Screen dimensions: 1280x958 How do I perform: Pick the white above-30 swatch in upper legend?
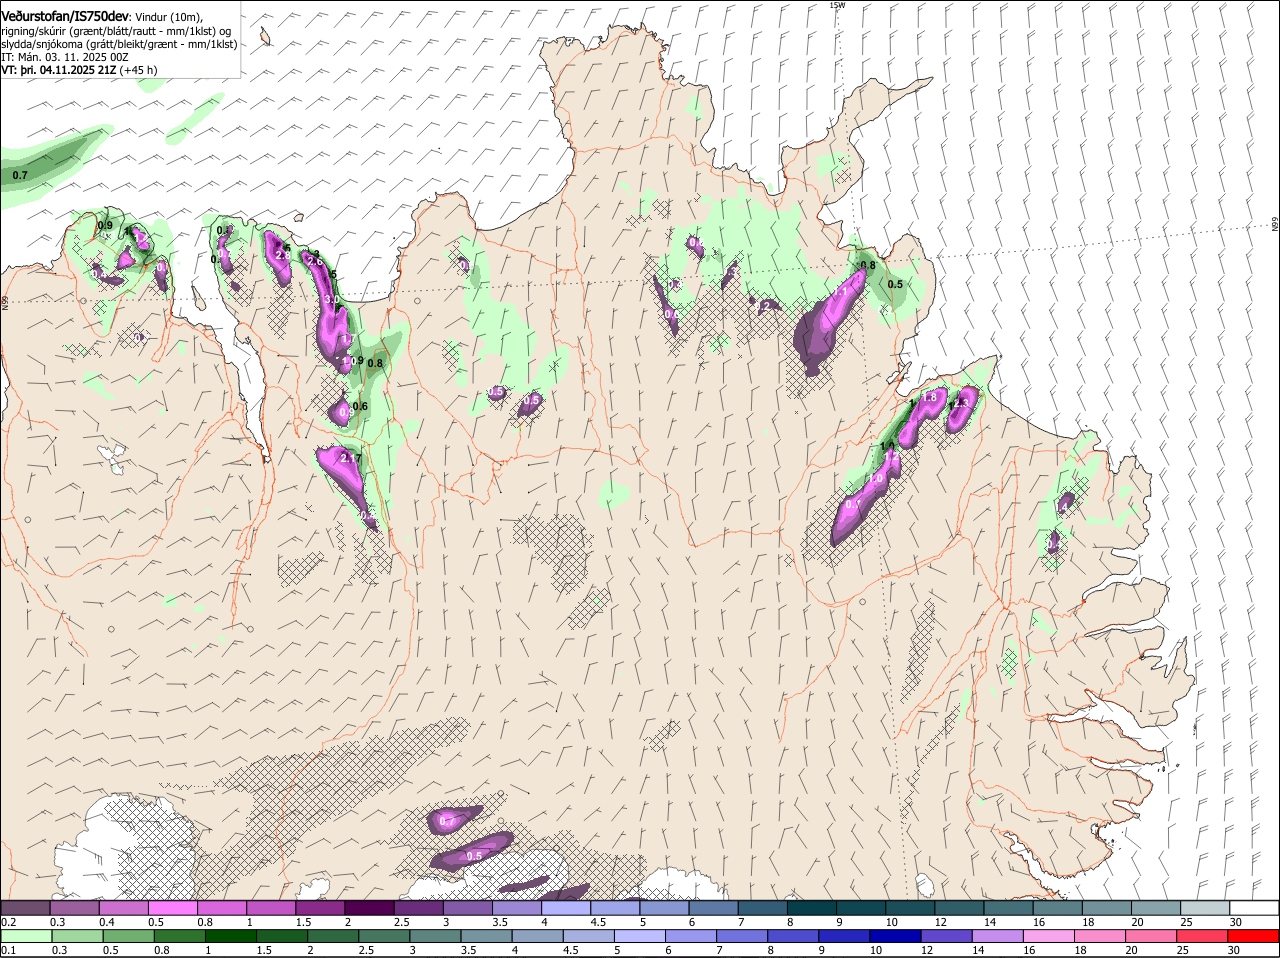(1254, 907)
